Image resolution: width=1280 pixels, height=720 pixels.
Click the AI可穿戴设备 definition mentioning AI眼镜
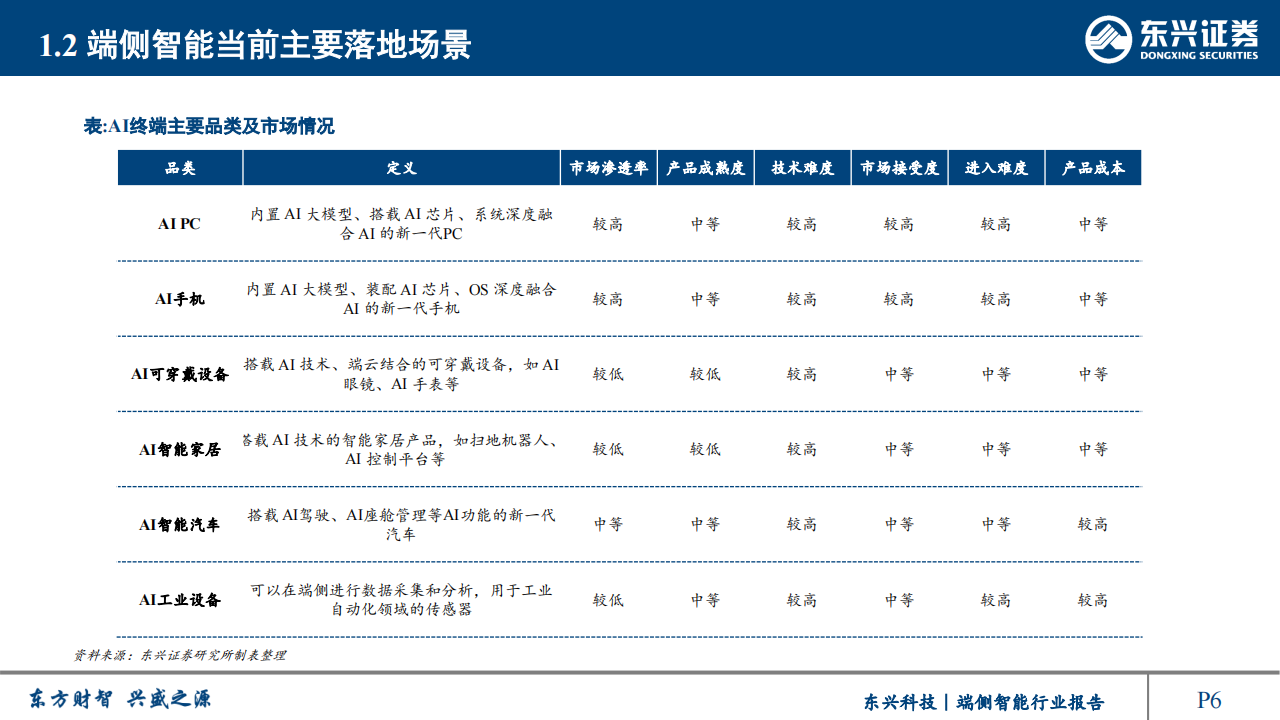pyautogui.click(x=401, y=374)
